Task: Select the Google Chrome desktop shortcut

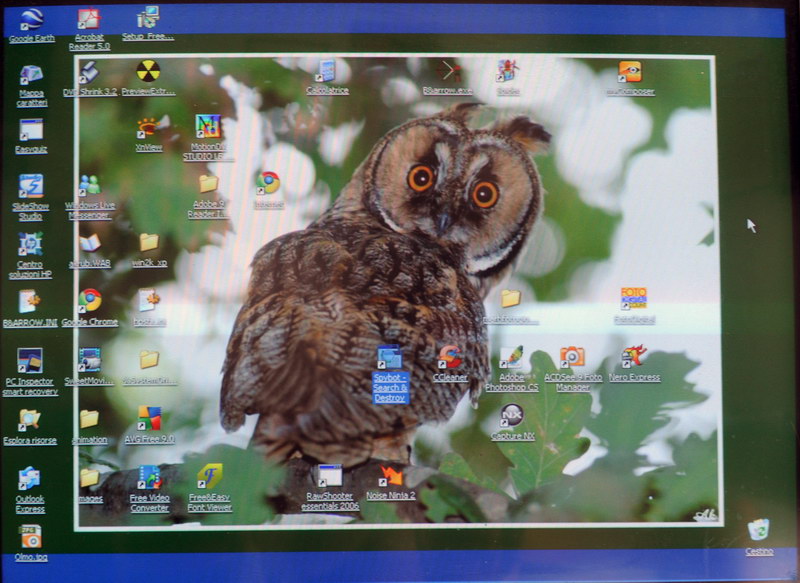Action: (x=90, y=300)
